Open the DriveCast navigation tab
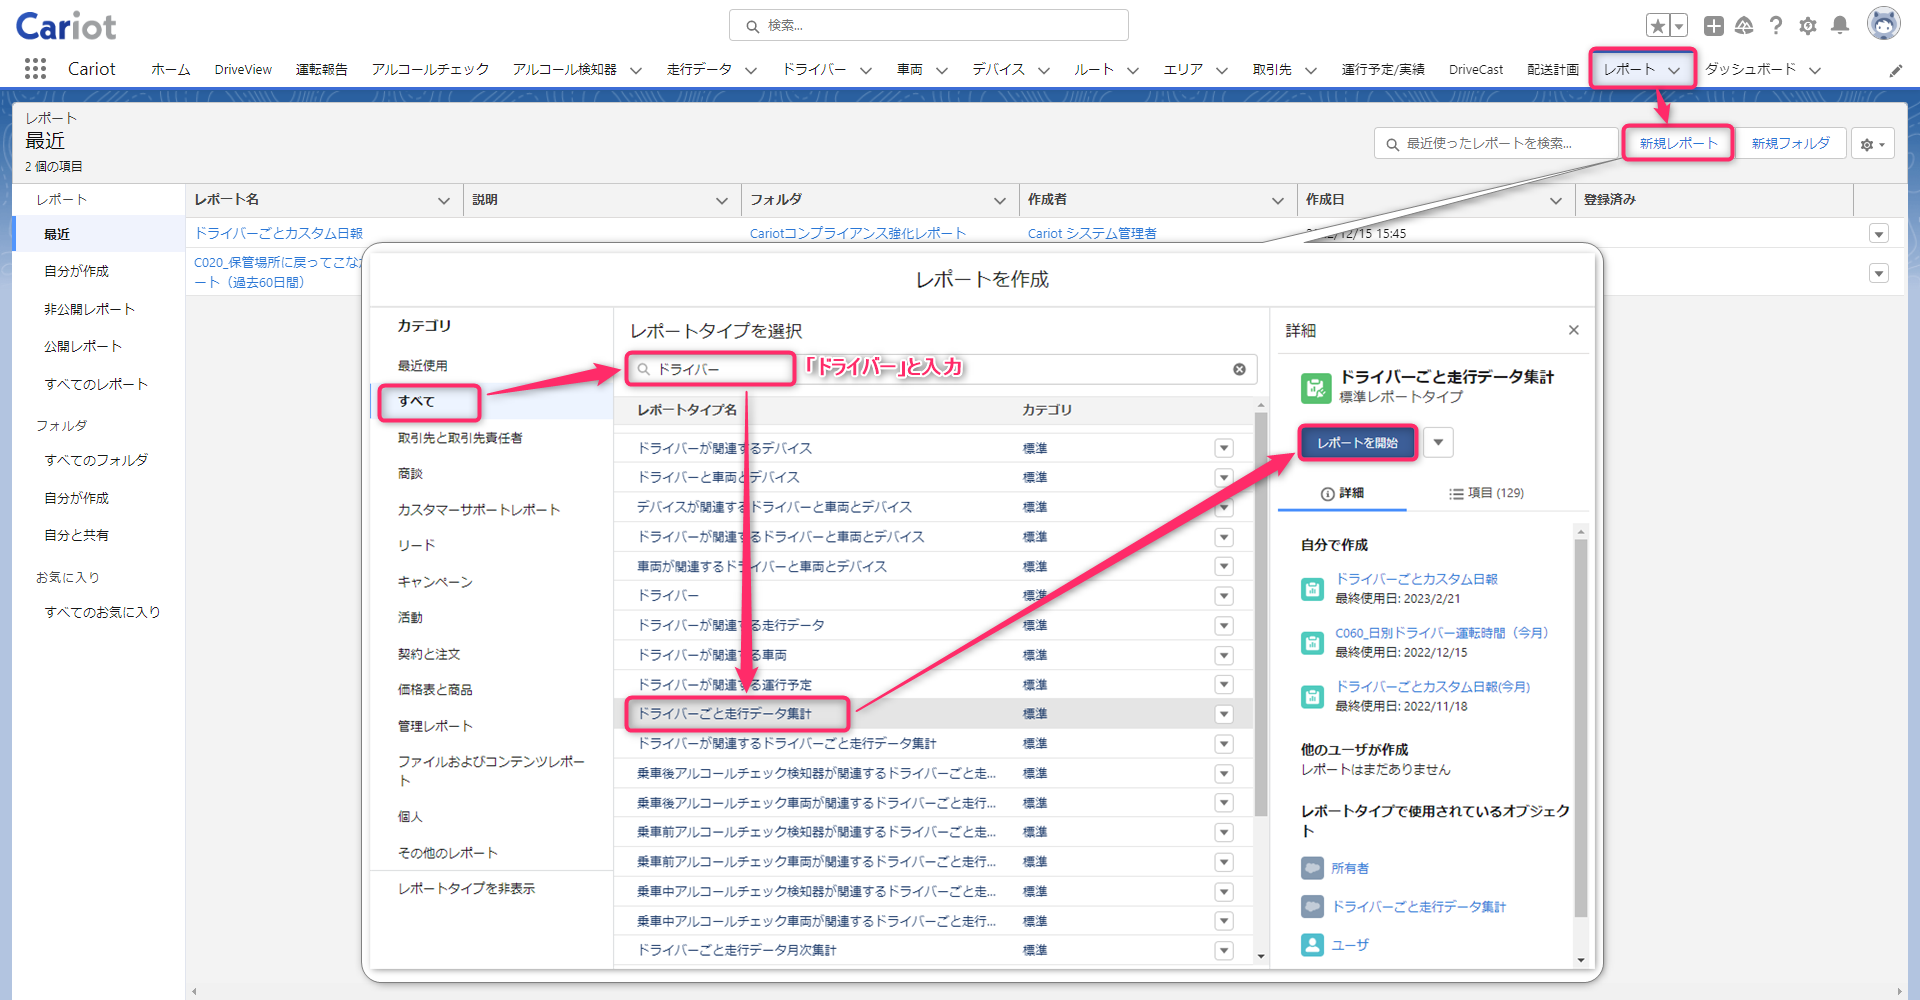1920x1000 pixels. [1476, 69]
